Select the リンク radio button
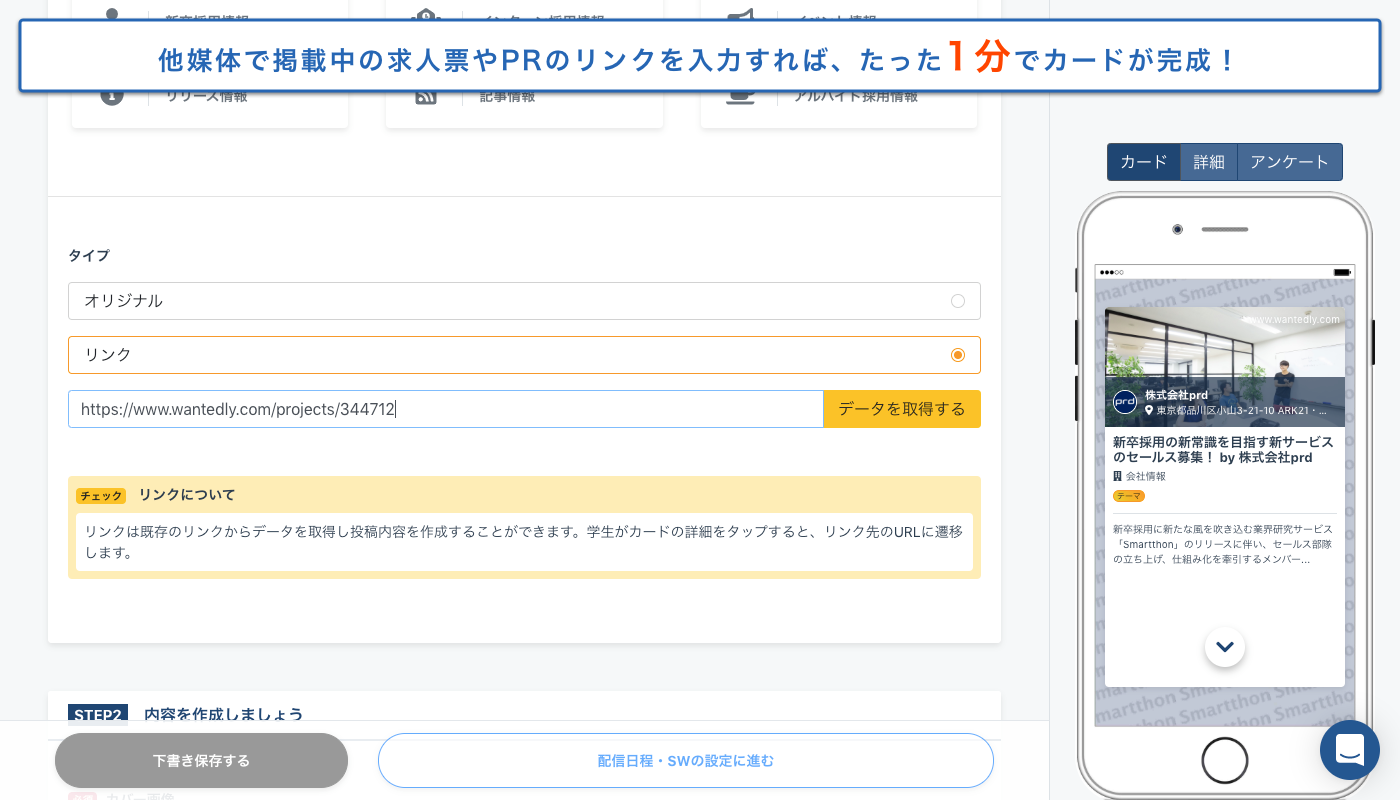This screenshot has height=800, width=1400. [957, 354]
